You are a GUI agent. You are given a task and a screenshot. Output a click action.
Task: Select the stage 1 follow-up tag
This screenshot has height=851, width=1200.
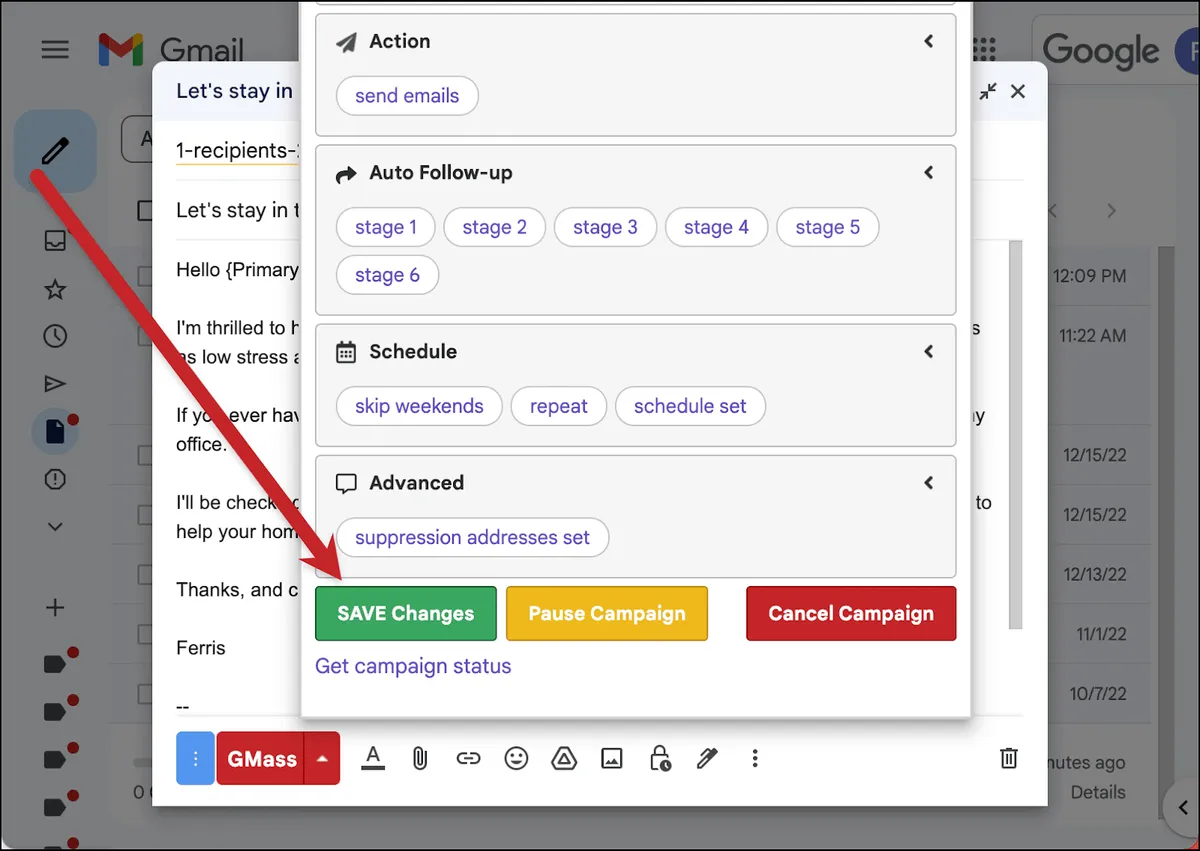point(386,227)
